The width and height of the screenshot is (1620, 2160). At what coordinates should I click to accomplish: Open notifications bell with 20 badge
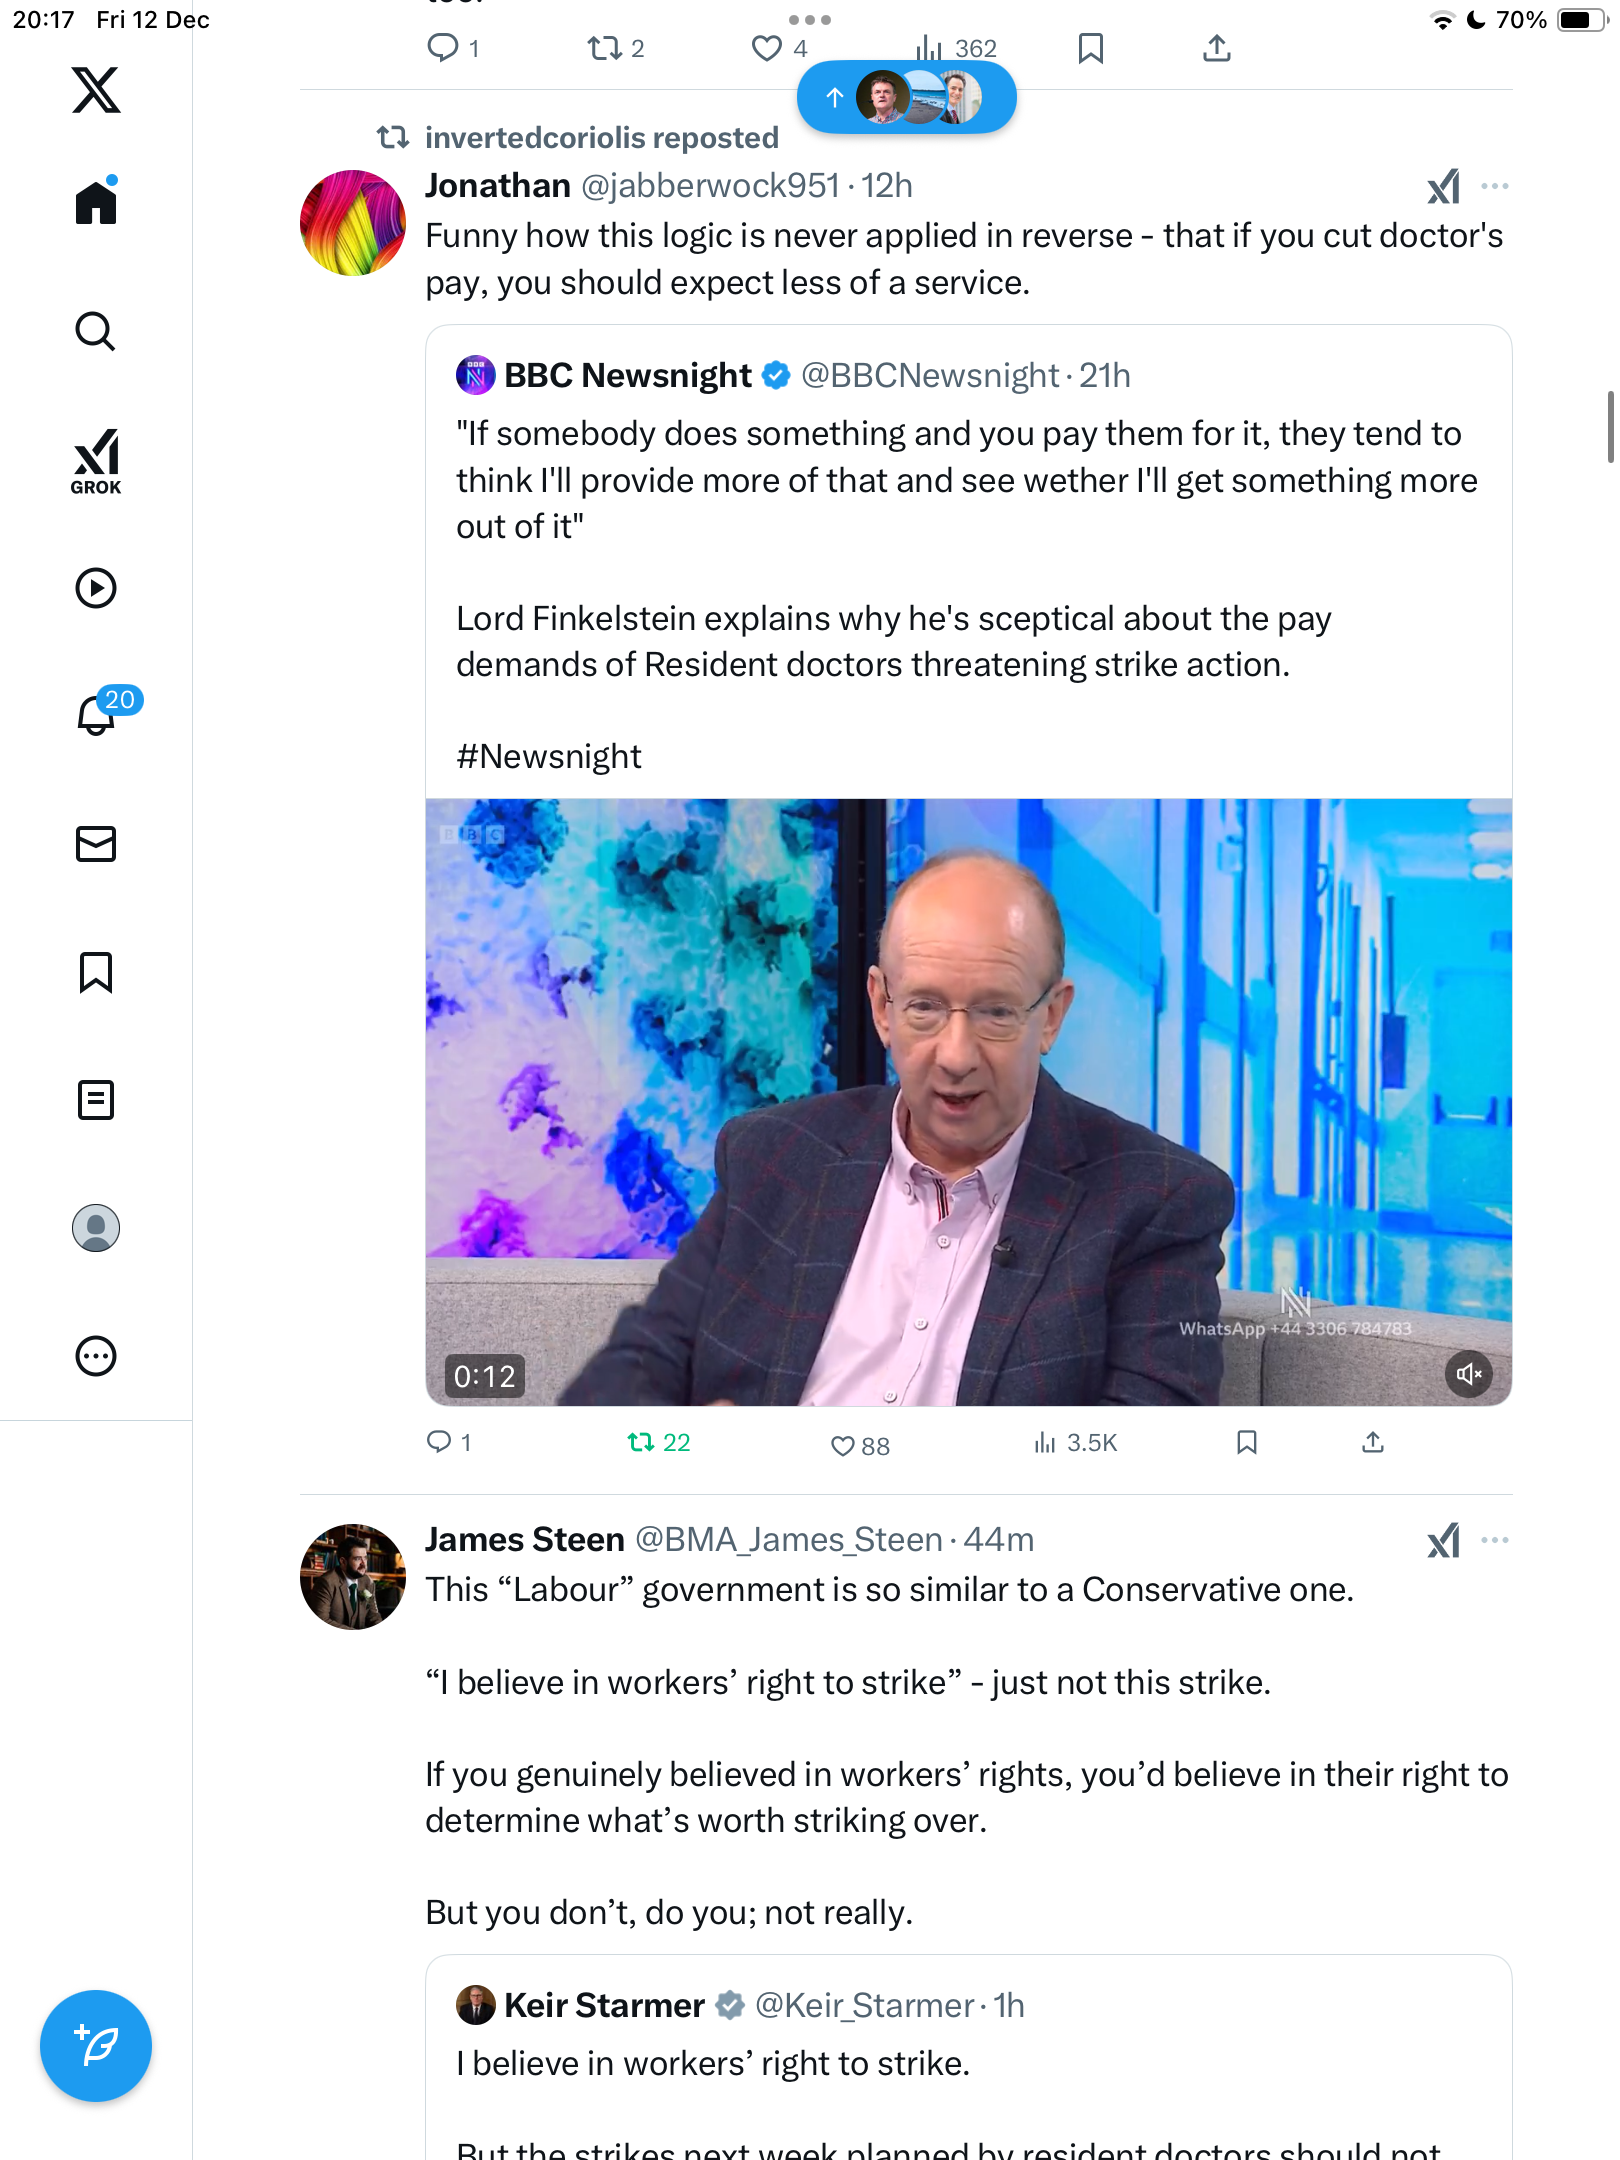(x=98, y=715)
